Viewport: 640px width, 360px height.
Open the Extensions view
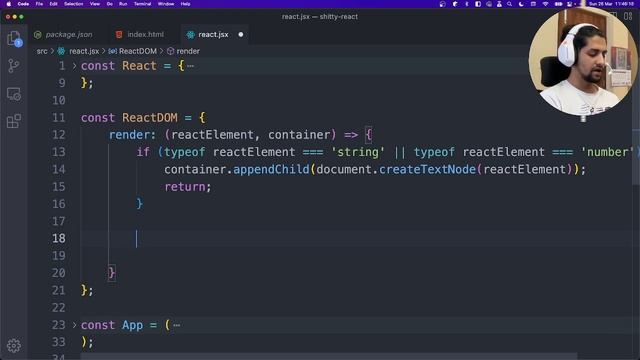coord(14,121)
